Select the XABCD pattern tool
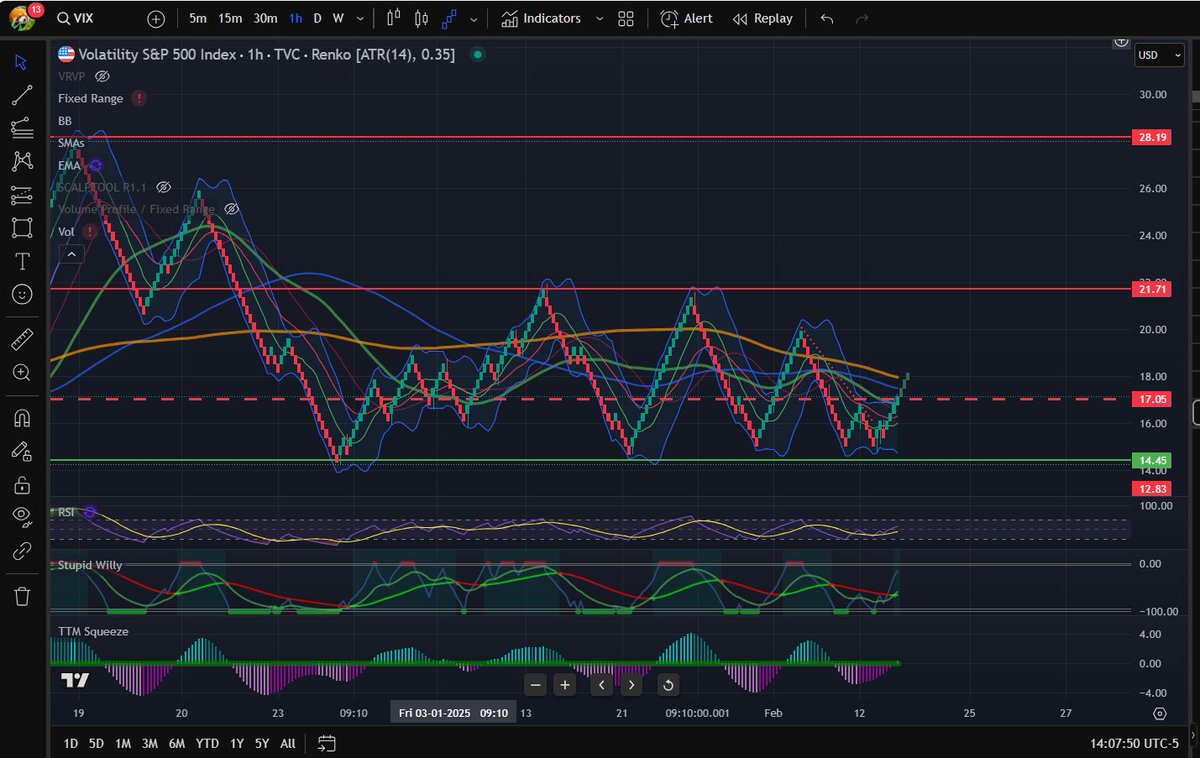 click(22, 161)
